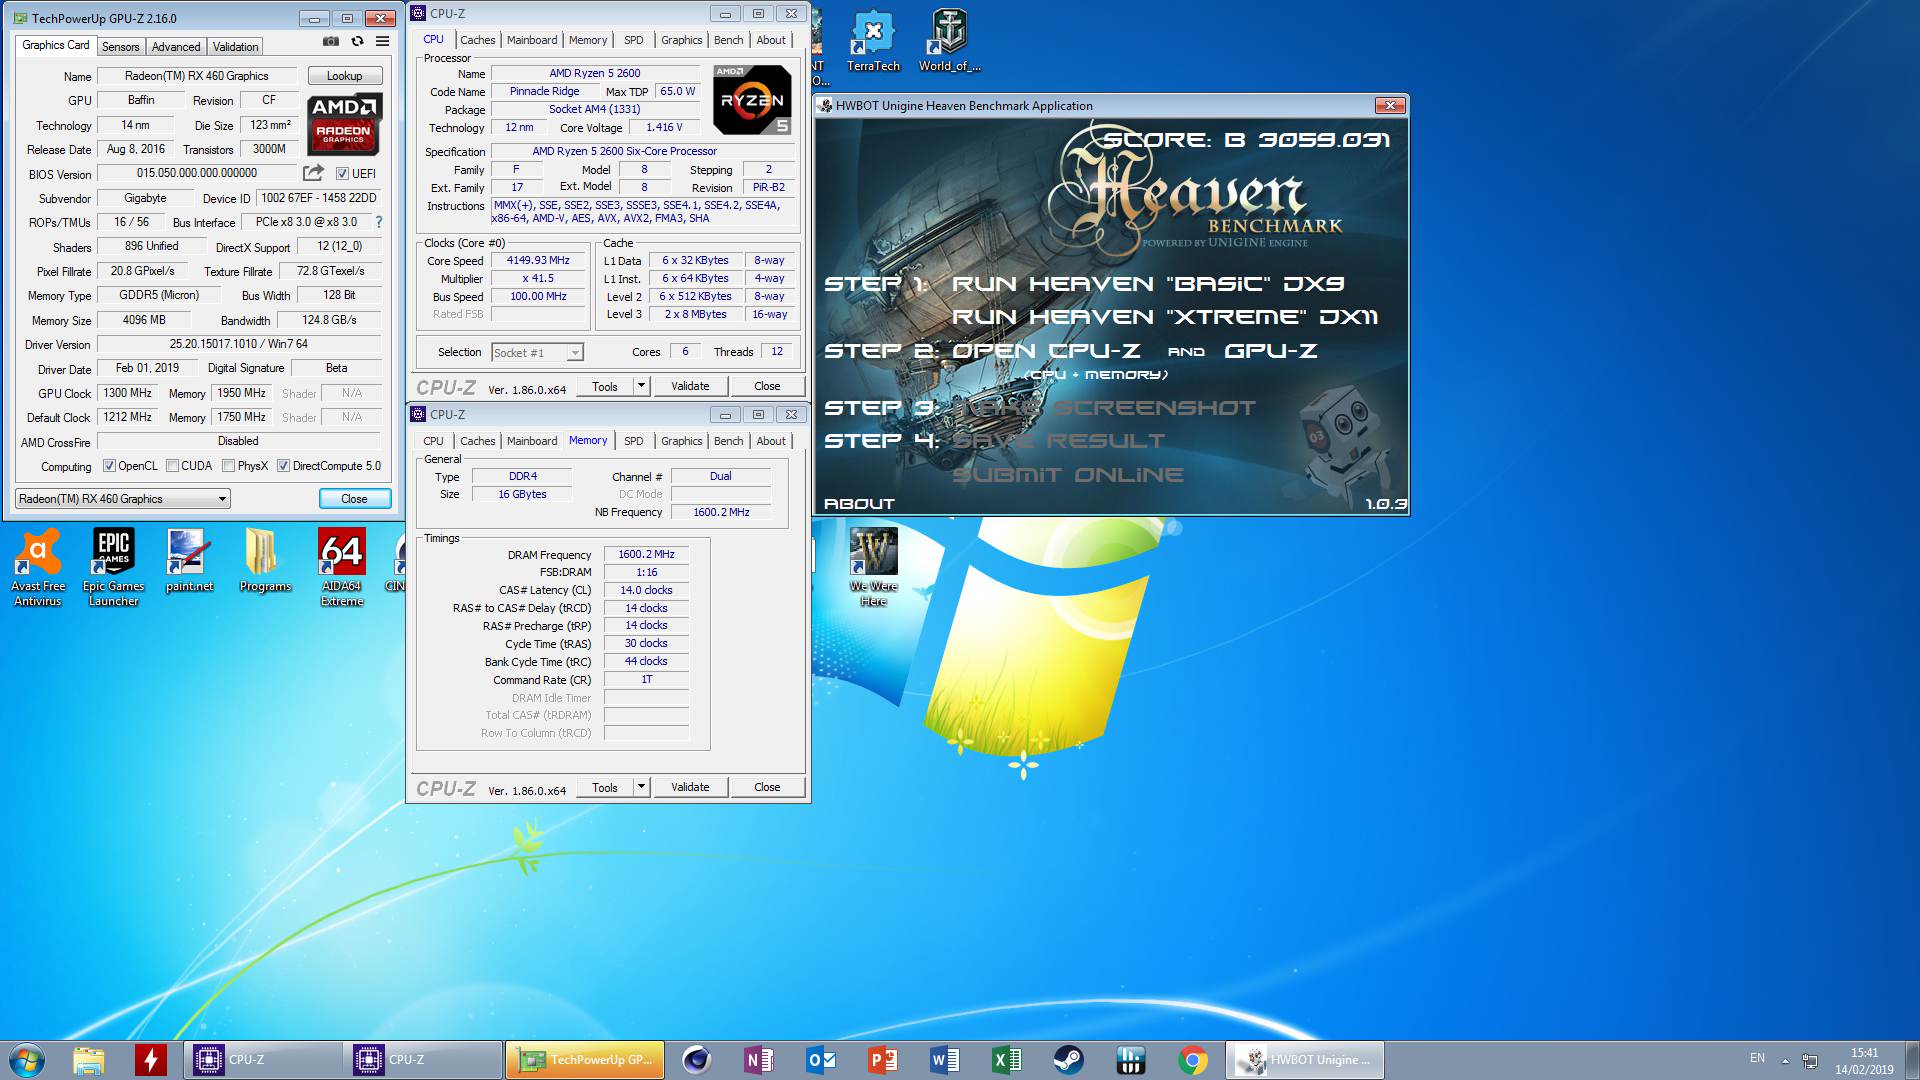
Task: Click Submit Online in Heaven app
Action: point(1068,475)
